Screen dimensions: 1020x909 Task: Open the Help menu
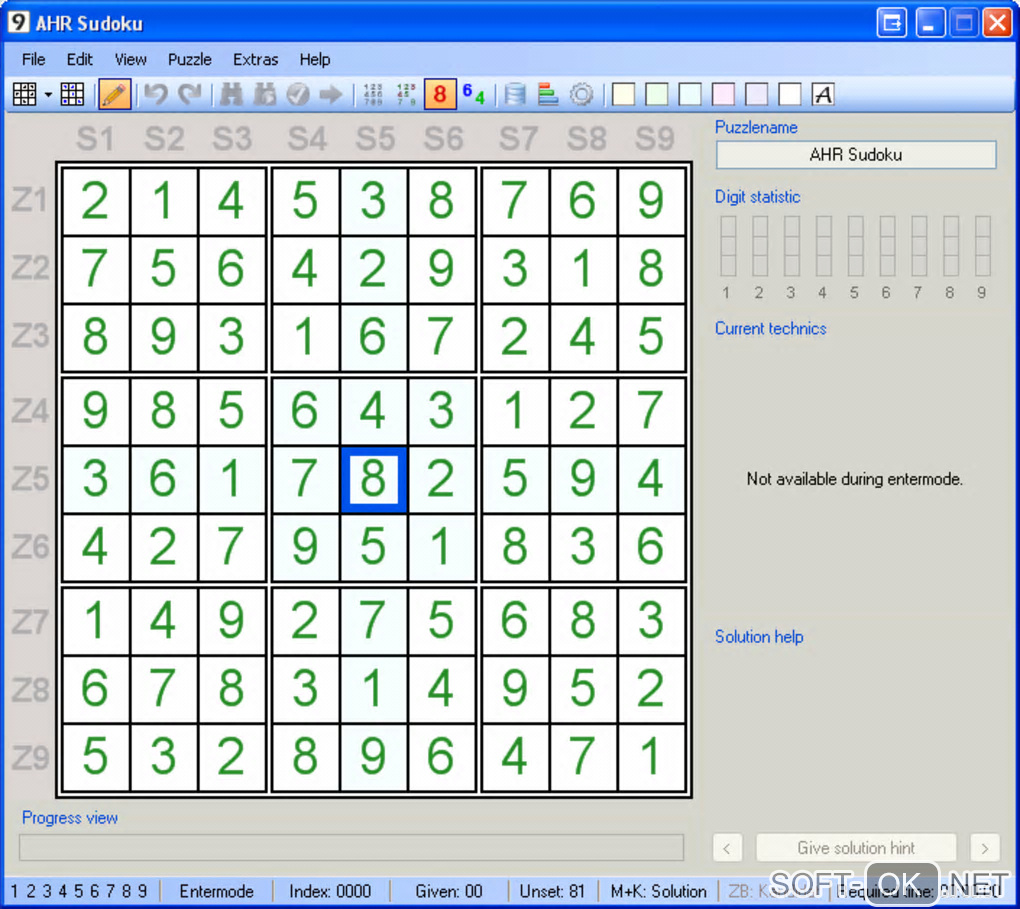(315, 59)
